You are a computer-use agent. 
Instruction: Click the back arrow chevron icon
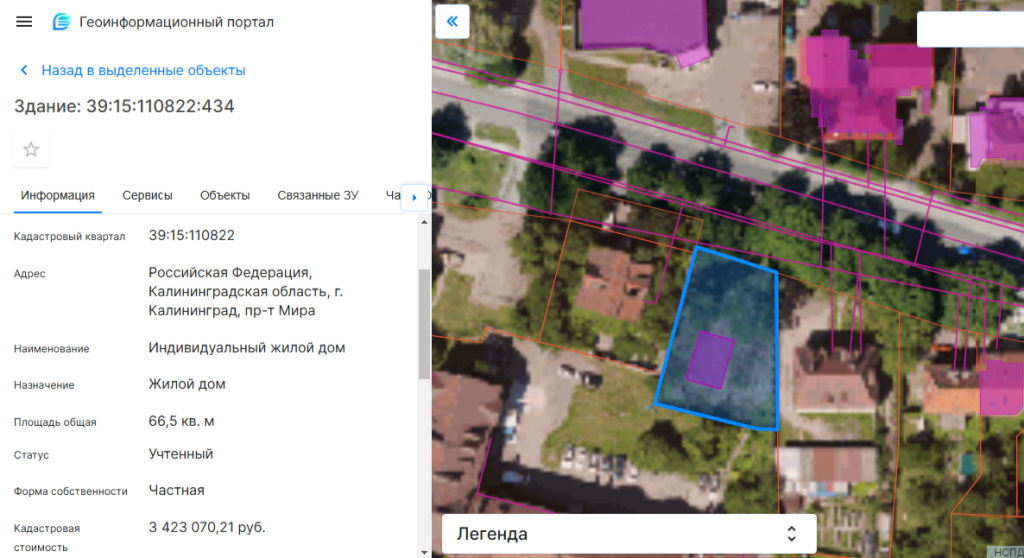(x=24, y=71)
